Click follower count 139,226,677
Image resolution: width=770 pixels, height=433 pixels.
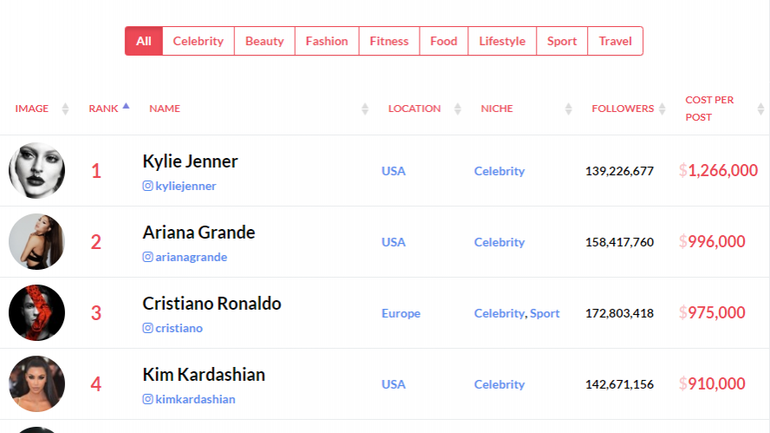point(619,171)
